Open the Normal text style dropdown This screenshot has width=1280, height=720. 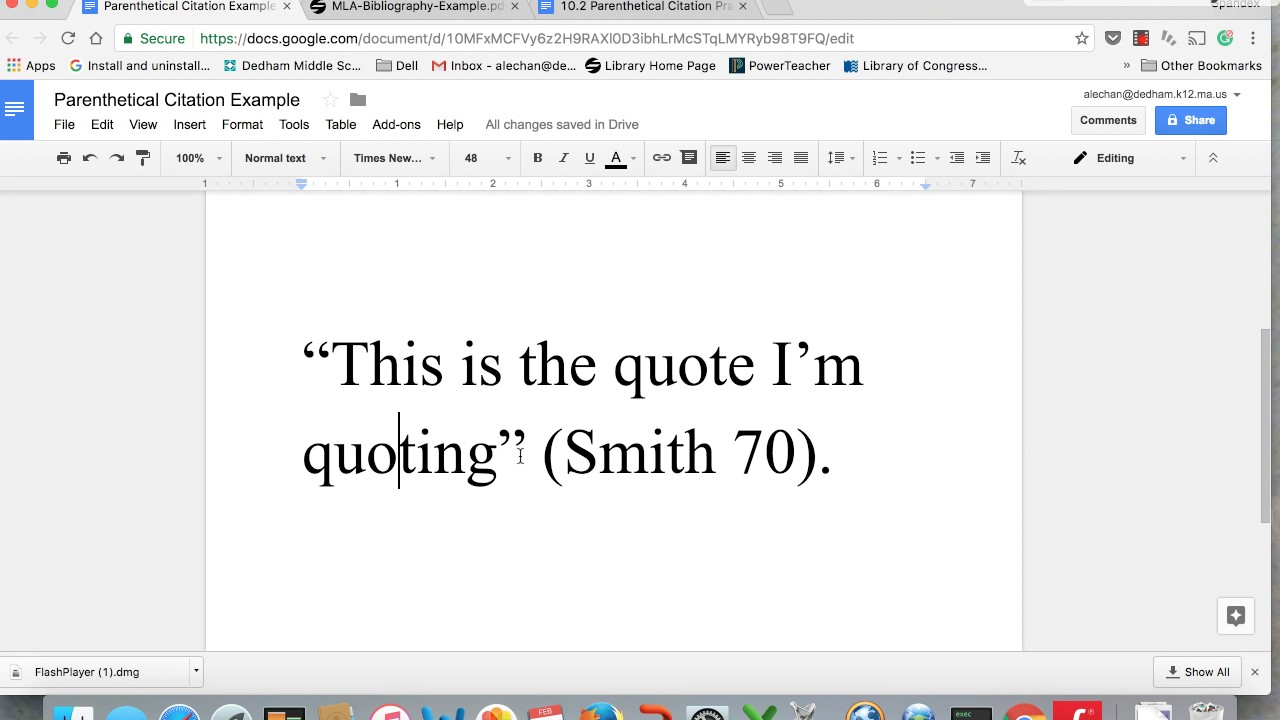pos(285,158)
